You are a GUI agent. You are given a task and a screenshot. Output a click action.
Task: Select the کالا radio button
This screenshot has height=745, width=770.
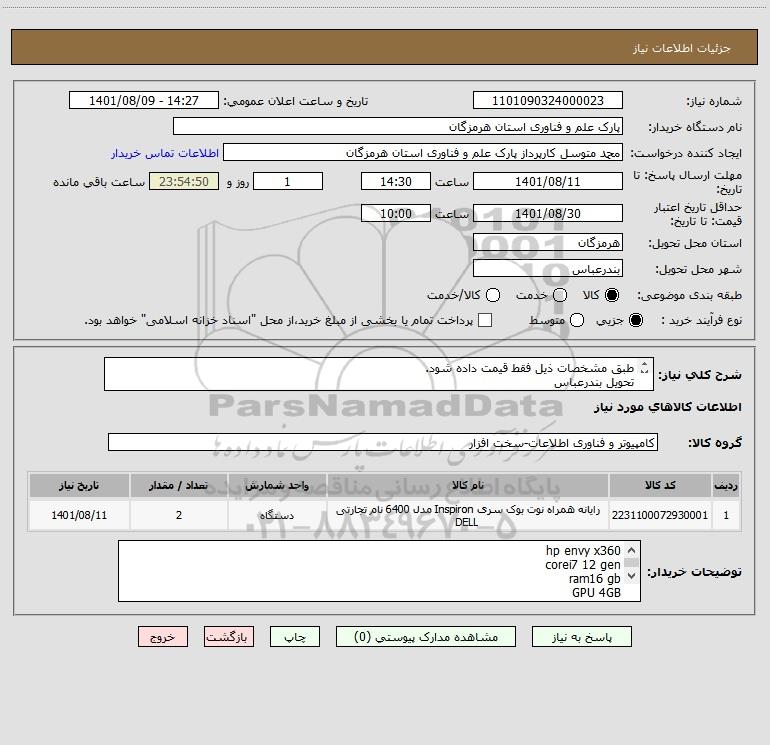point(612,295)
